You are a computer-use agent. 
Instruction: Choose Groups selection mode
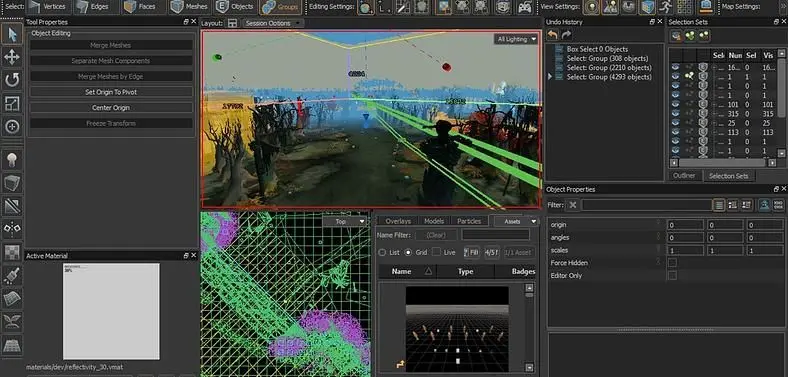click(281, 7)
